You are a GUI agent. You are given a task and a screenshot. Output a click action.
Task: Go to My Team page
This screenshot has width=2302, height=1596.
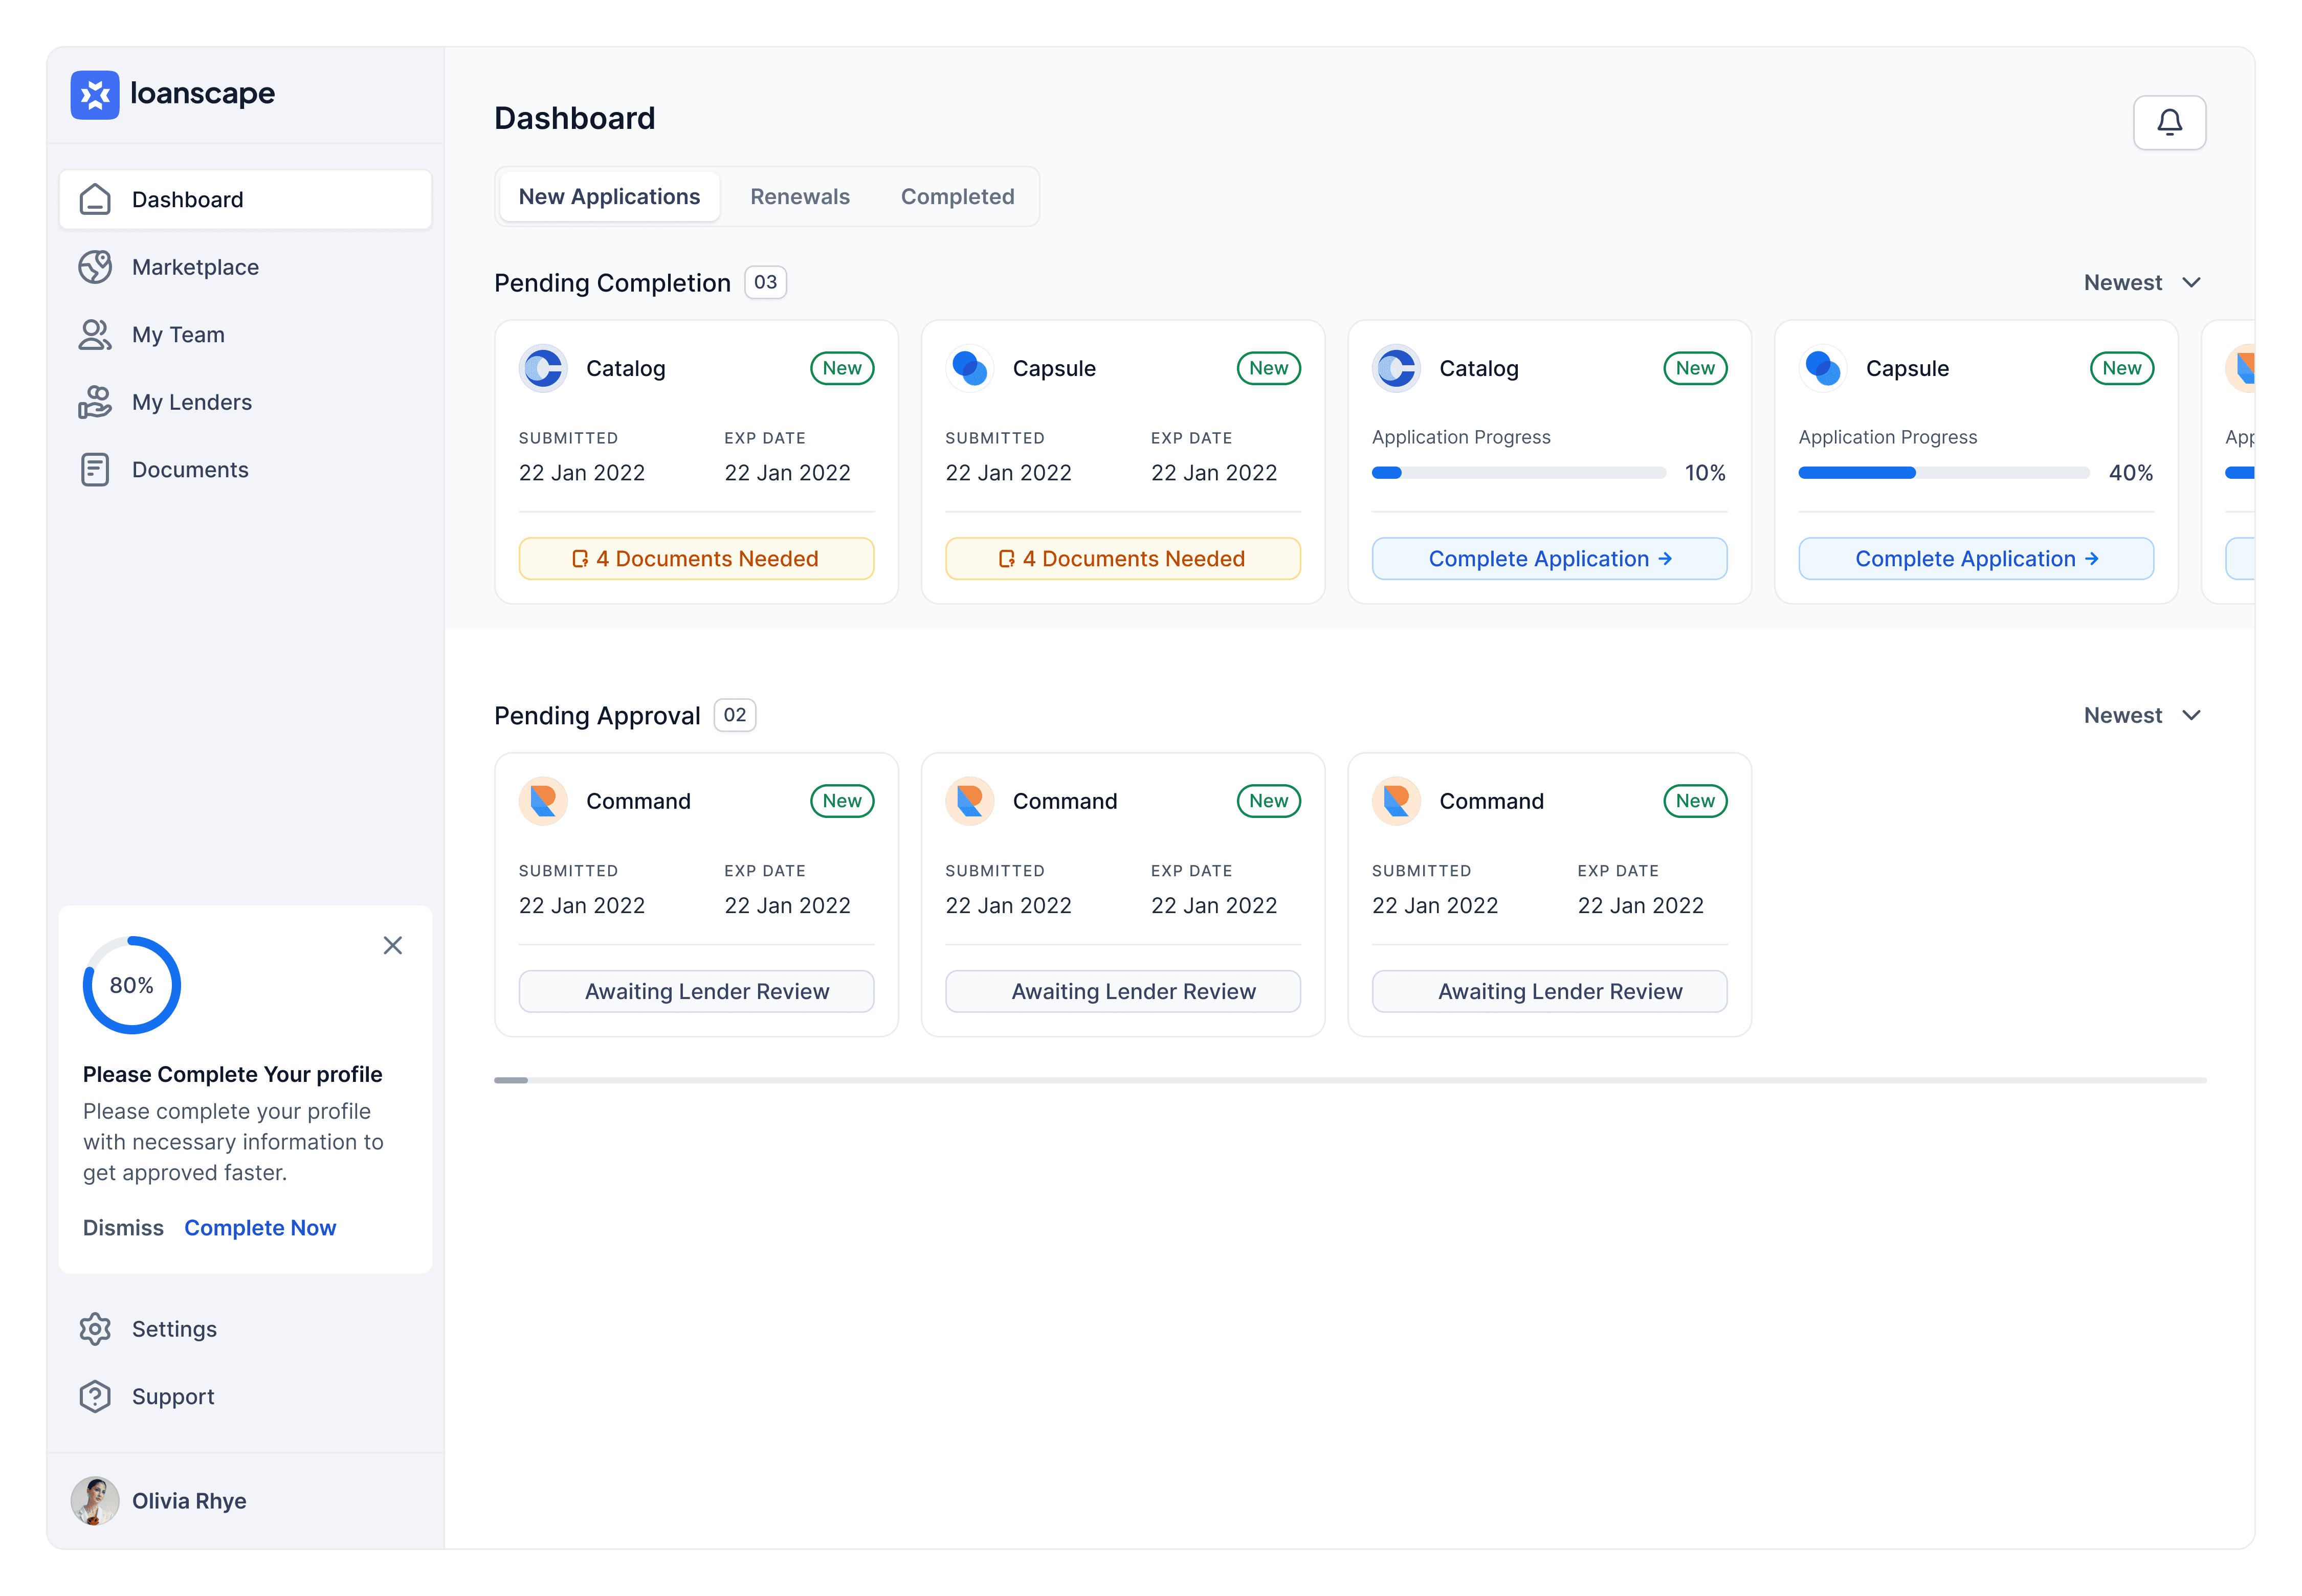click(x=178, y=335)
